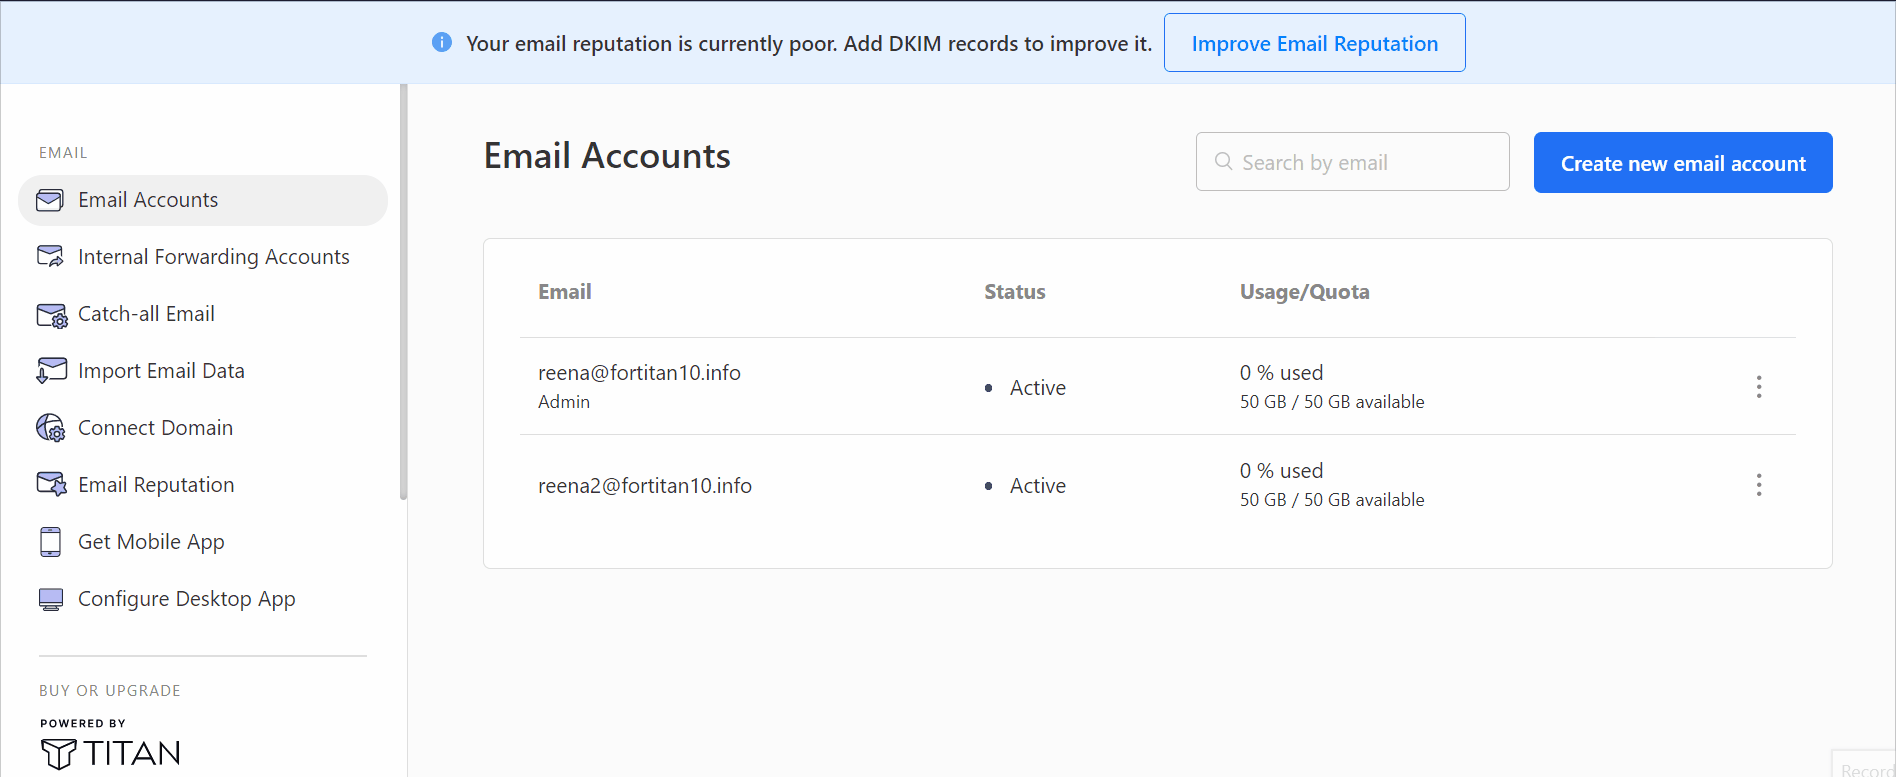Screen dimensions: 1896x777
Task: Click the Improve Email Reputation button
Action: tap(1315, 43)
